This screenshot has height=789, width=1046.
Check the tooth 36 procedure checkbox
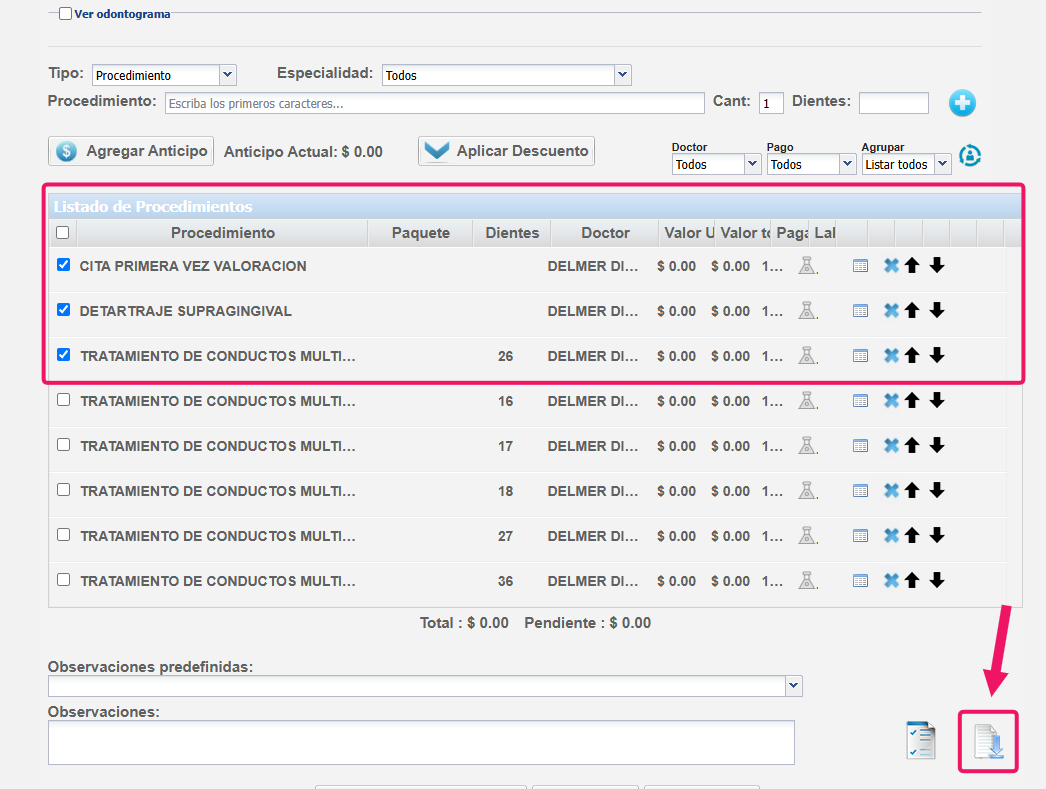tap(64, 580)
